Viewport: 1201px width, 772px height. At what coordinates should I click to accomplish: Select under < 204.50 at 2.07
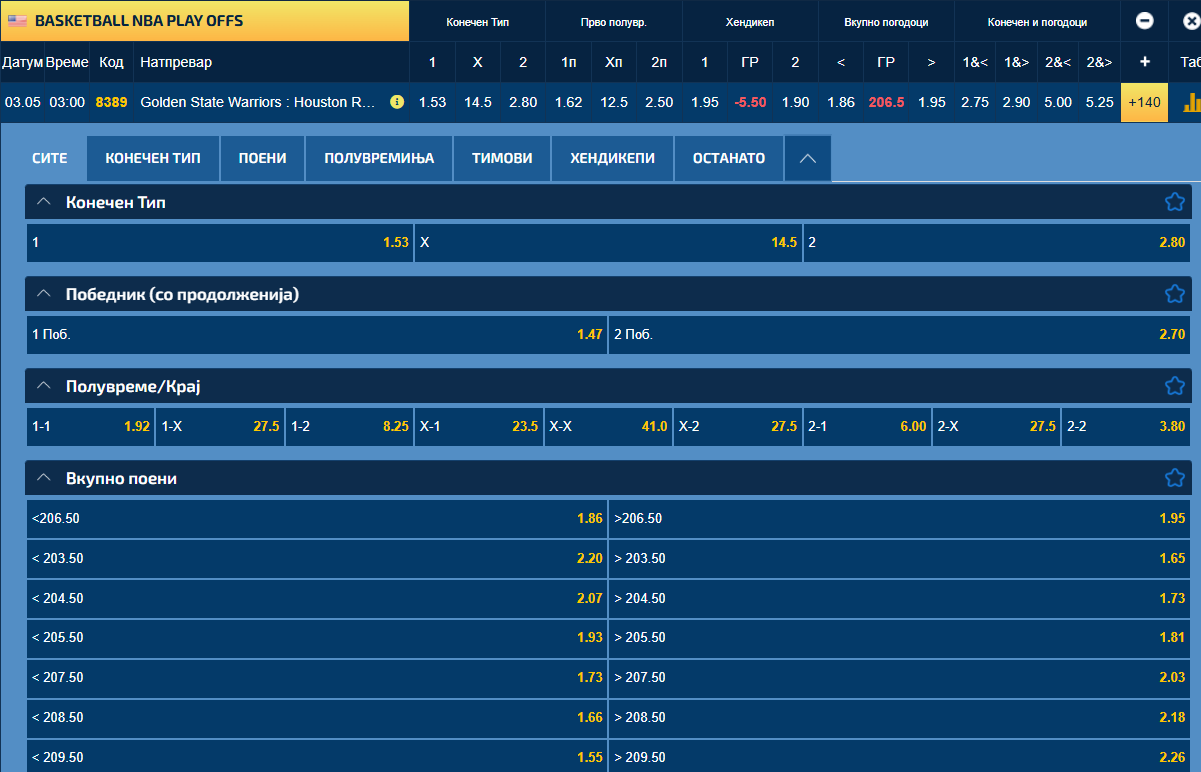tap(317, 598)
